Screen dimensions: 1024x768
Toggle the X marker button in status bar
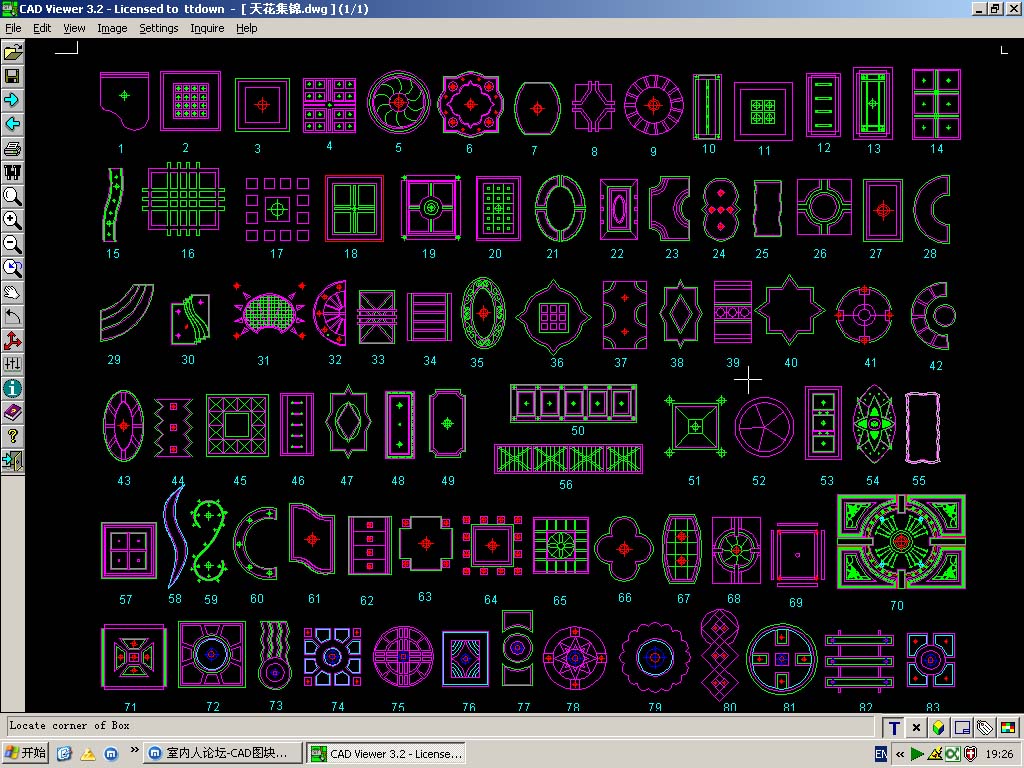coord(916,728)
